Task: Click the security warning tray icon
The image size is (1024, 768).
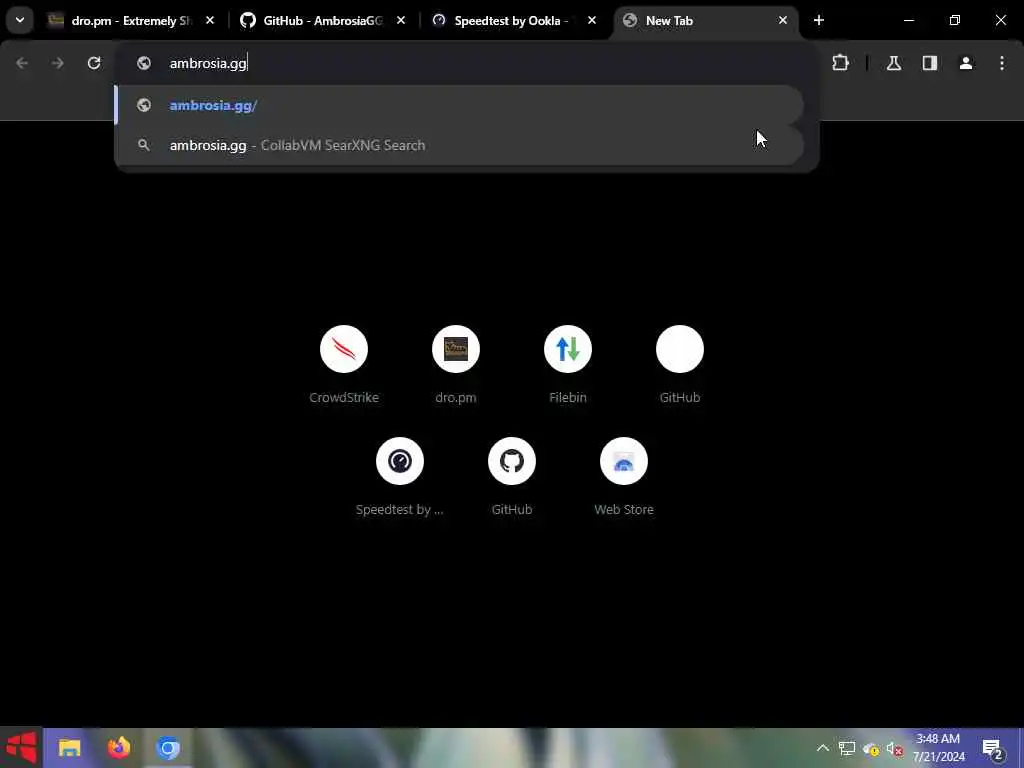Action: coord(871,748)
